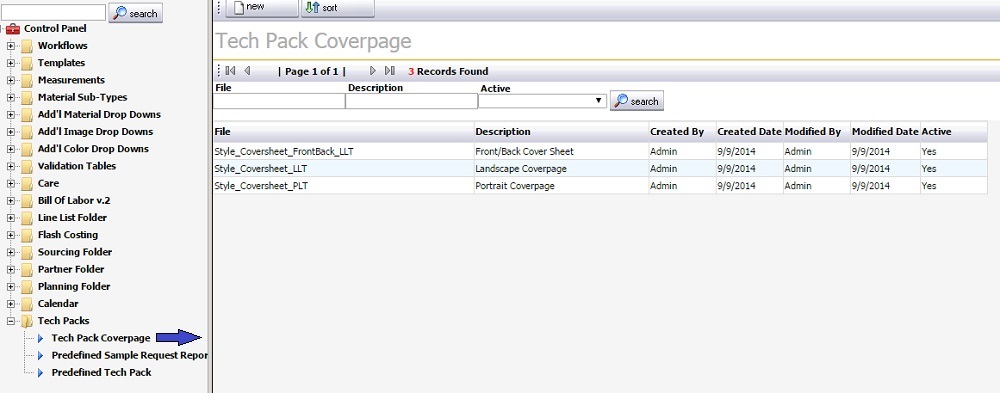Click the Templates folder icon

point(26,63)
